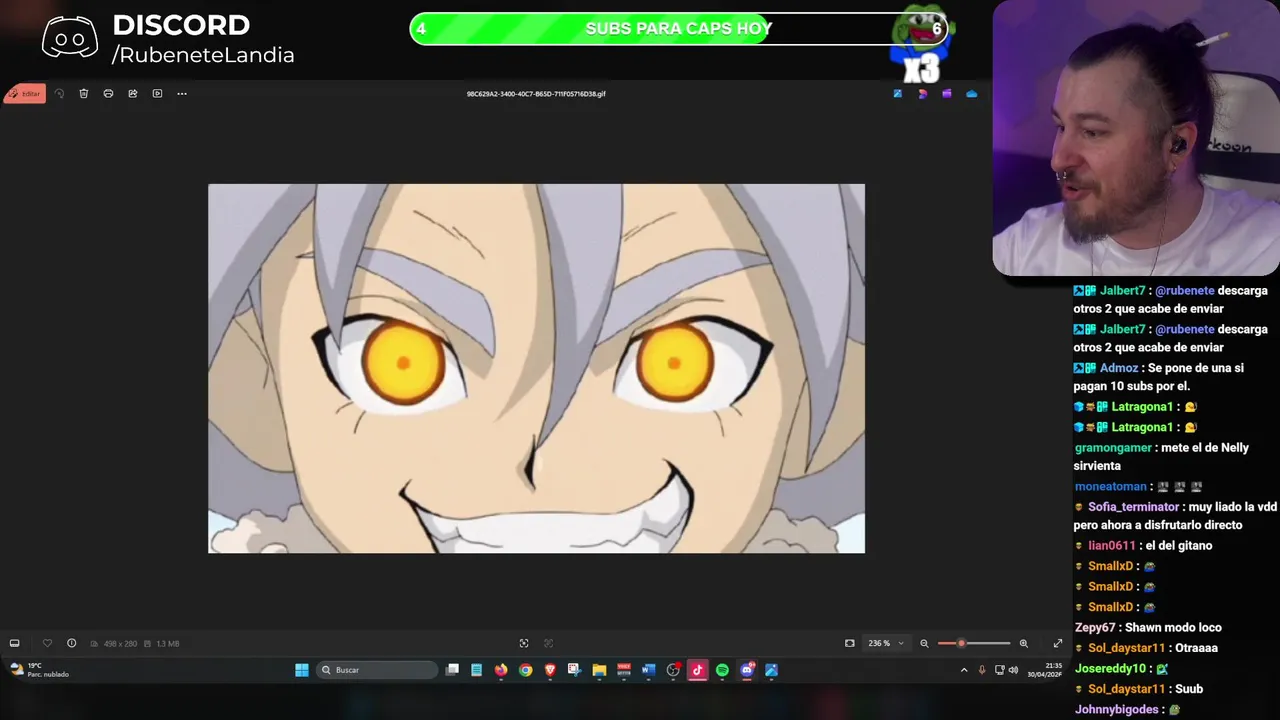Click the dimmed icon next to scan text
Image resolution: width=1280 pixels, height=720 pixels.
pos(548,643)
